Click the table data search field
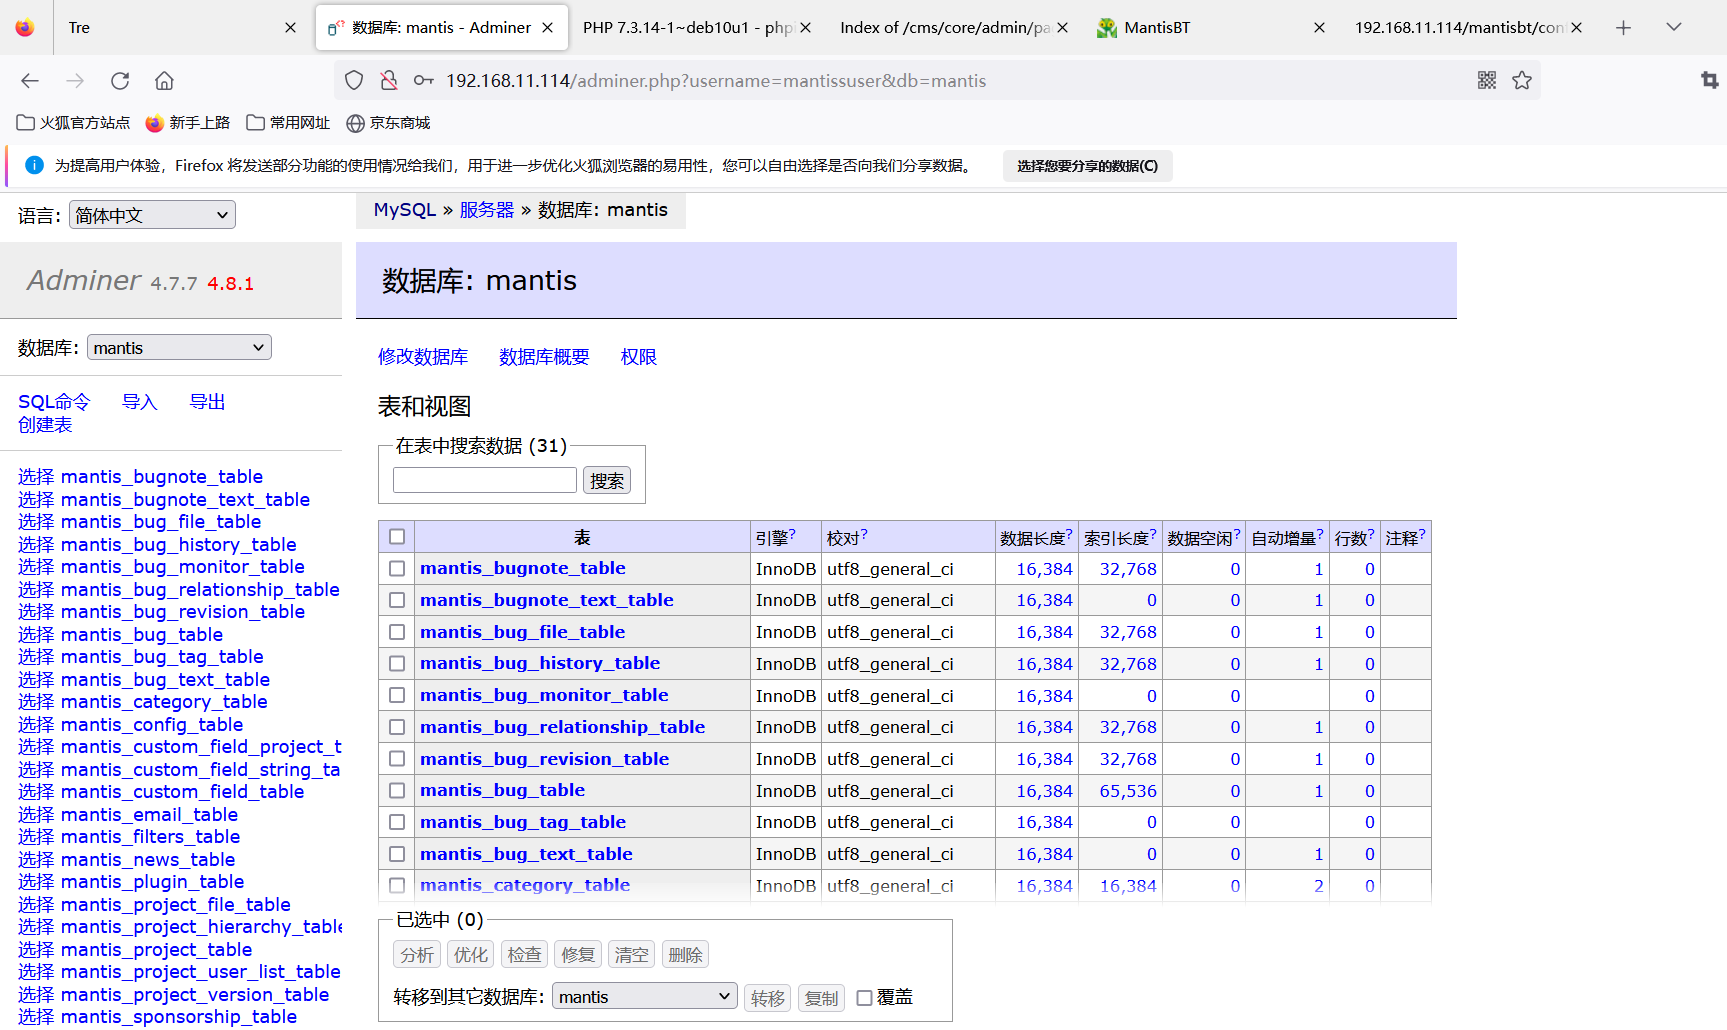Screen dimensions: 1727x1030 tap(485, 480)
